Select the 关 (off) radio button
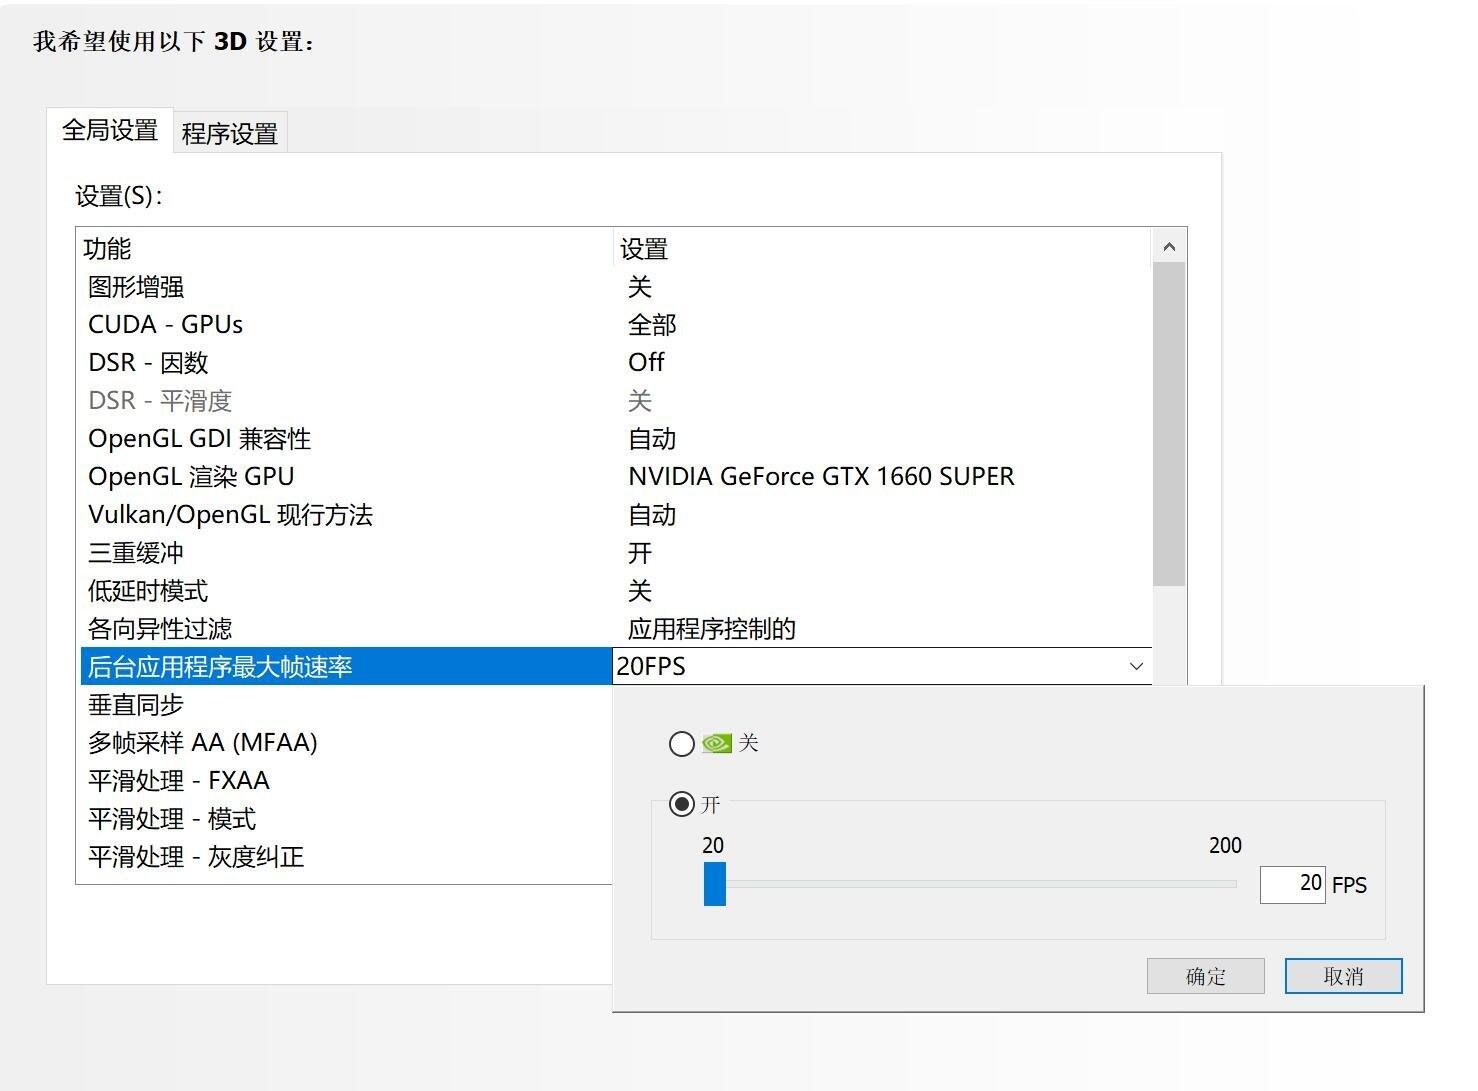 coord(682,743)
